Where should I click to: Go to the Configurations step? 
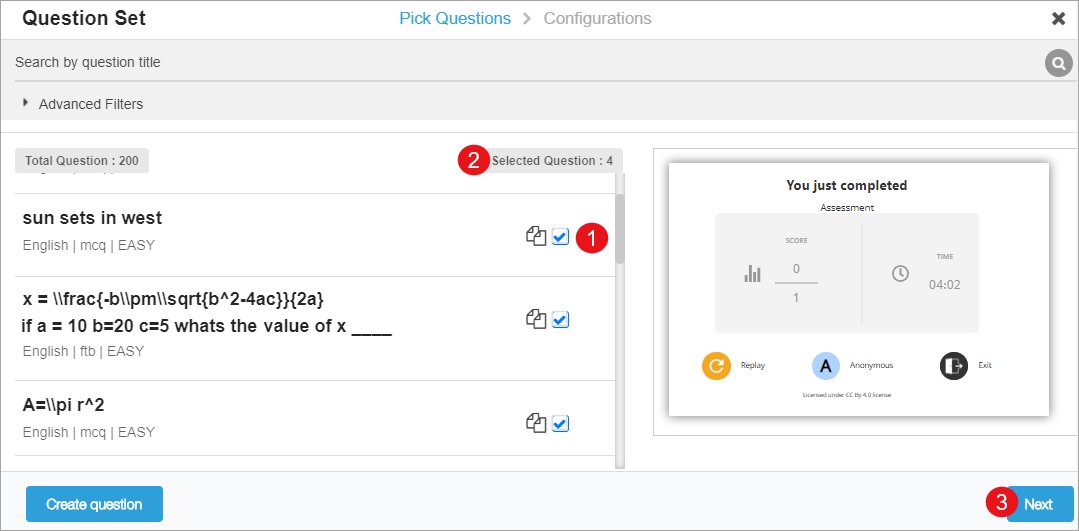coord(597,18)
